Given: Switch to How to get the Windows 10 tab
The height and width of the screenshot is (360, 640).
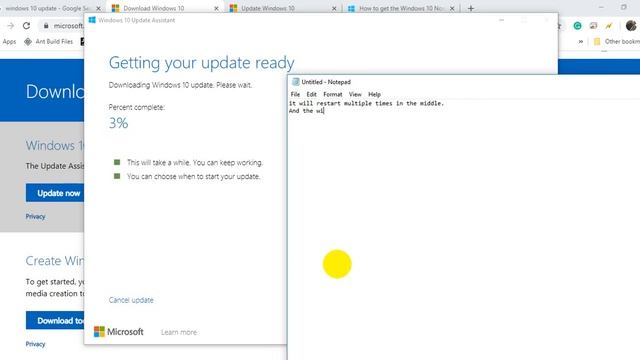Looking at the screenshot, I should point(400,8).
